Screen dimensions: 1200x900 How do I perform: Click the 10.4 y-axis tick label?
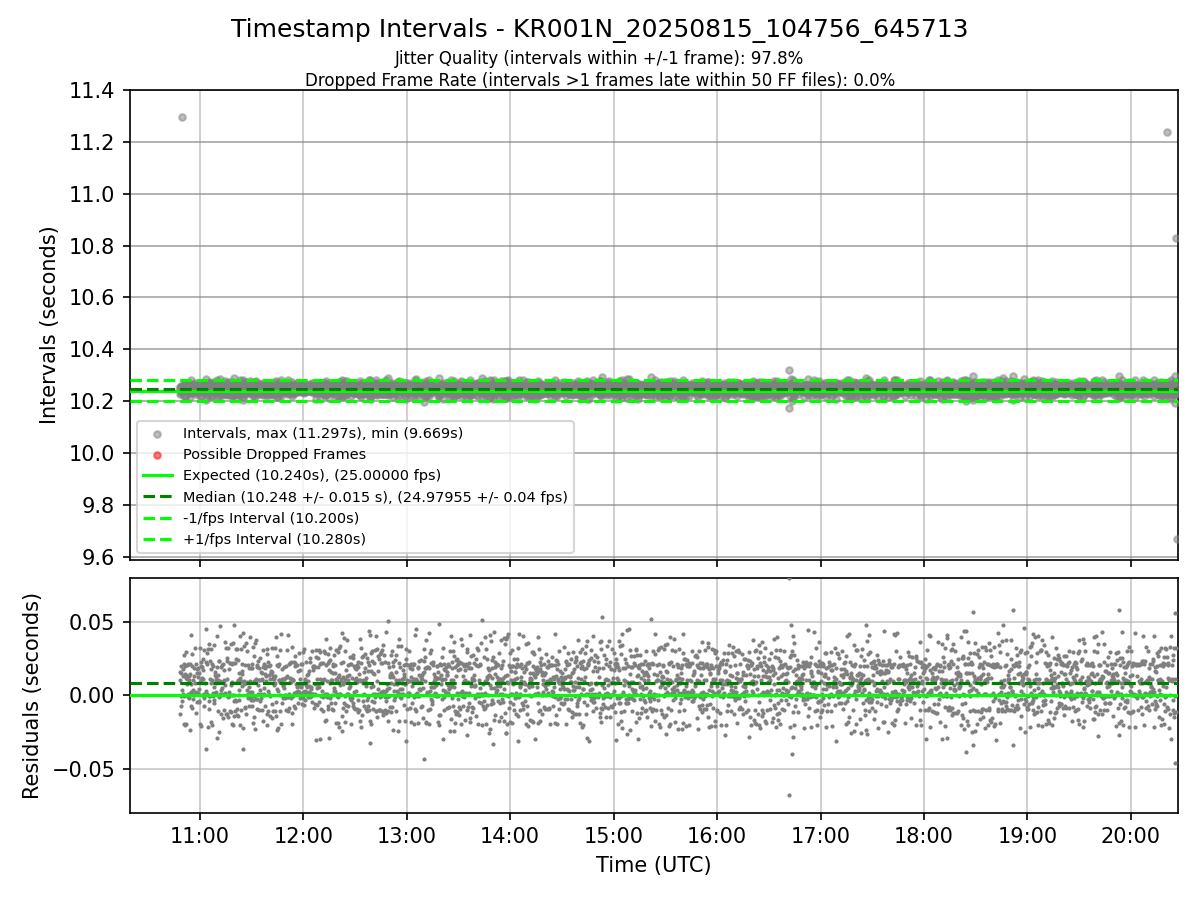coord(93,350)
